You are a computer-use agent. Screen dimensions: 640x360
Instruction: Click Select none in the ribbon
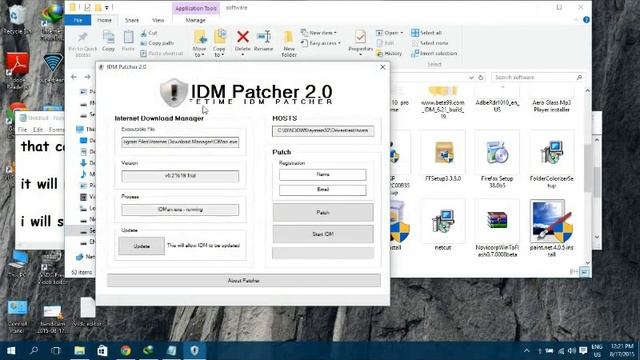click(429, 43)
